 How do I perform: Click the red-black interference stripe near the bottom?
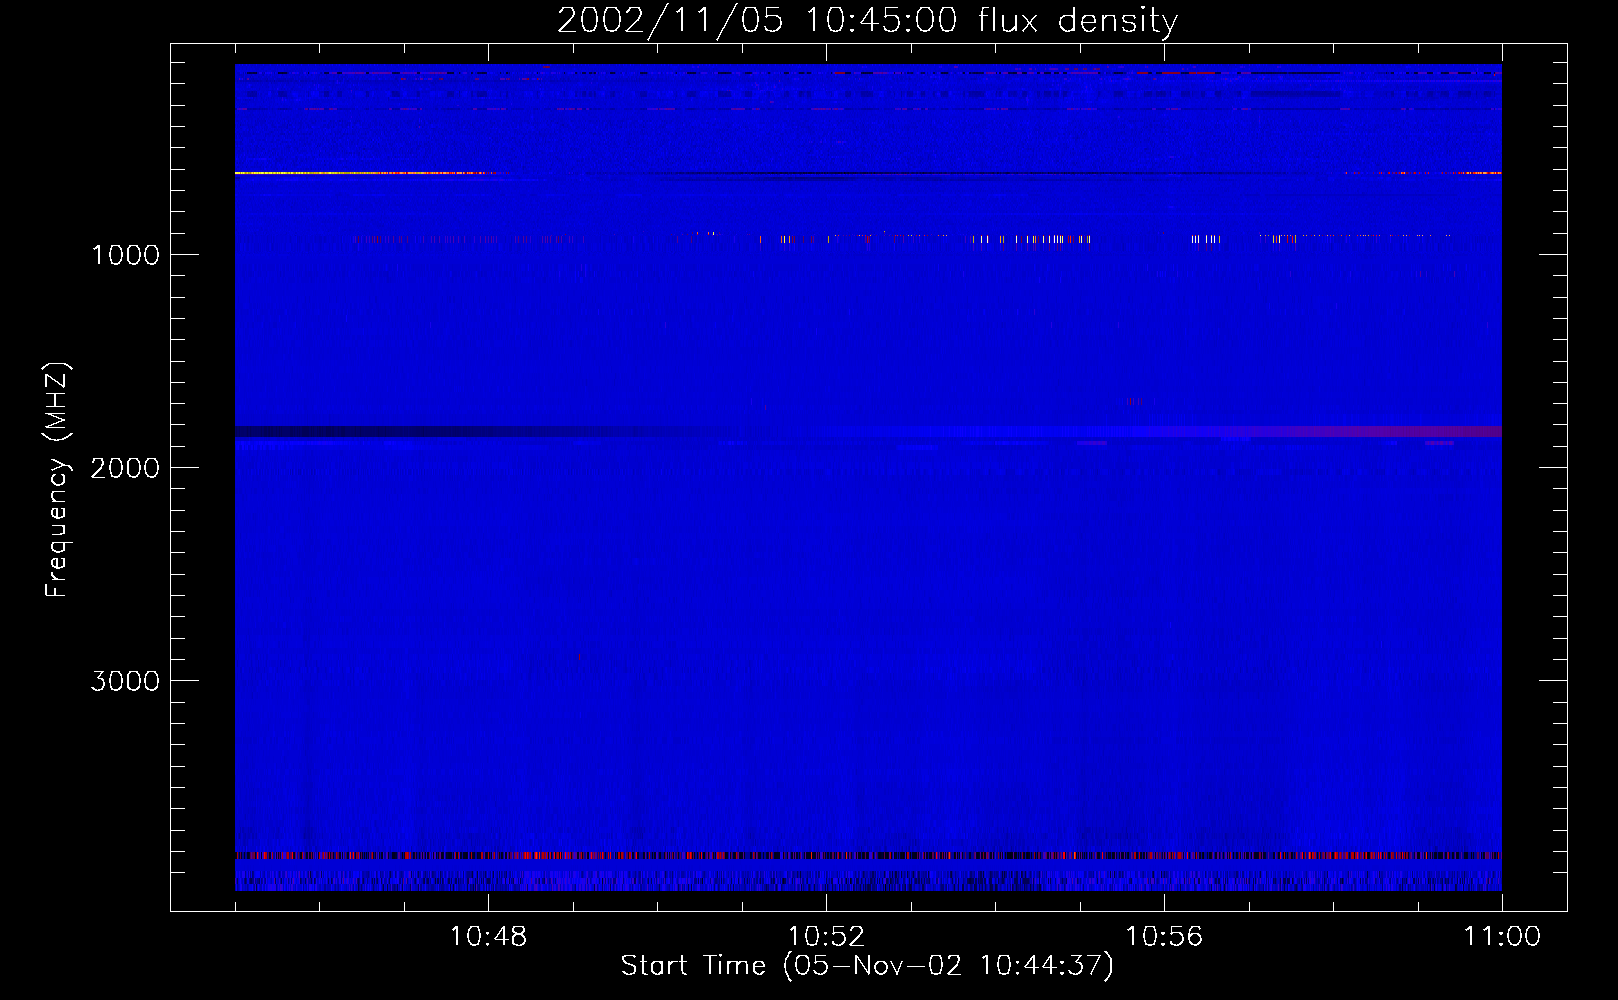(x=868, y=856)
